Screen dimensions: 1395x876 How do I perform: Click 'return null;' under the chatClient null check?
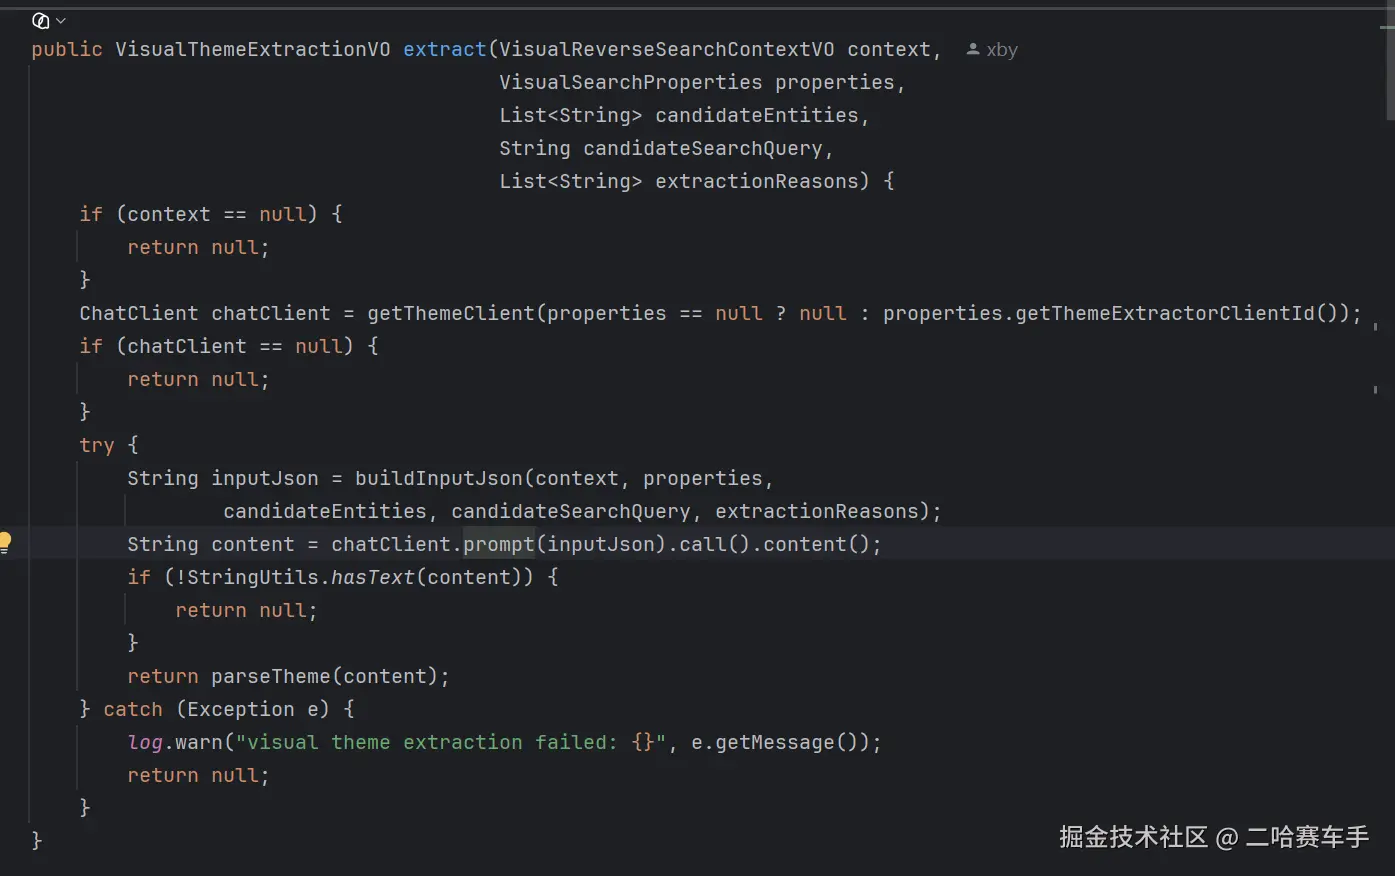(x=198, y=379)
